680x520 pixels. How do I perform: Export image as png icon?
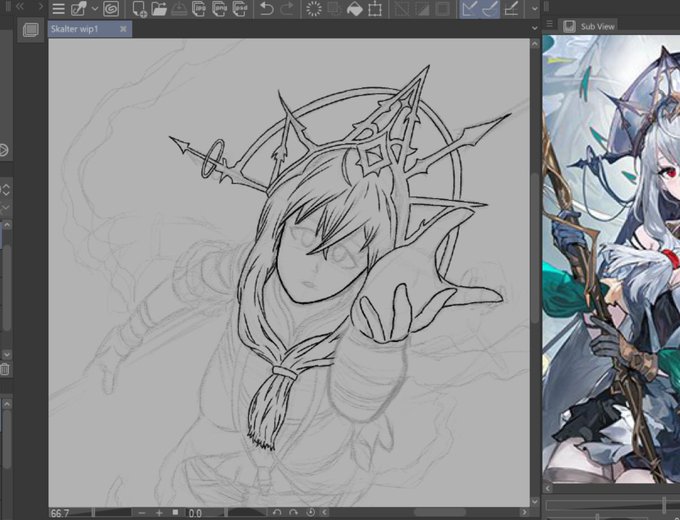(x=219, y=9)
